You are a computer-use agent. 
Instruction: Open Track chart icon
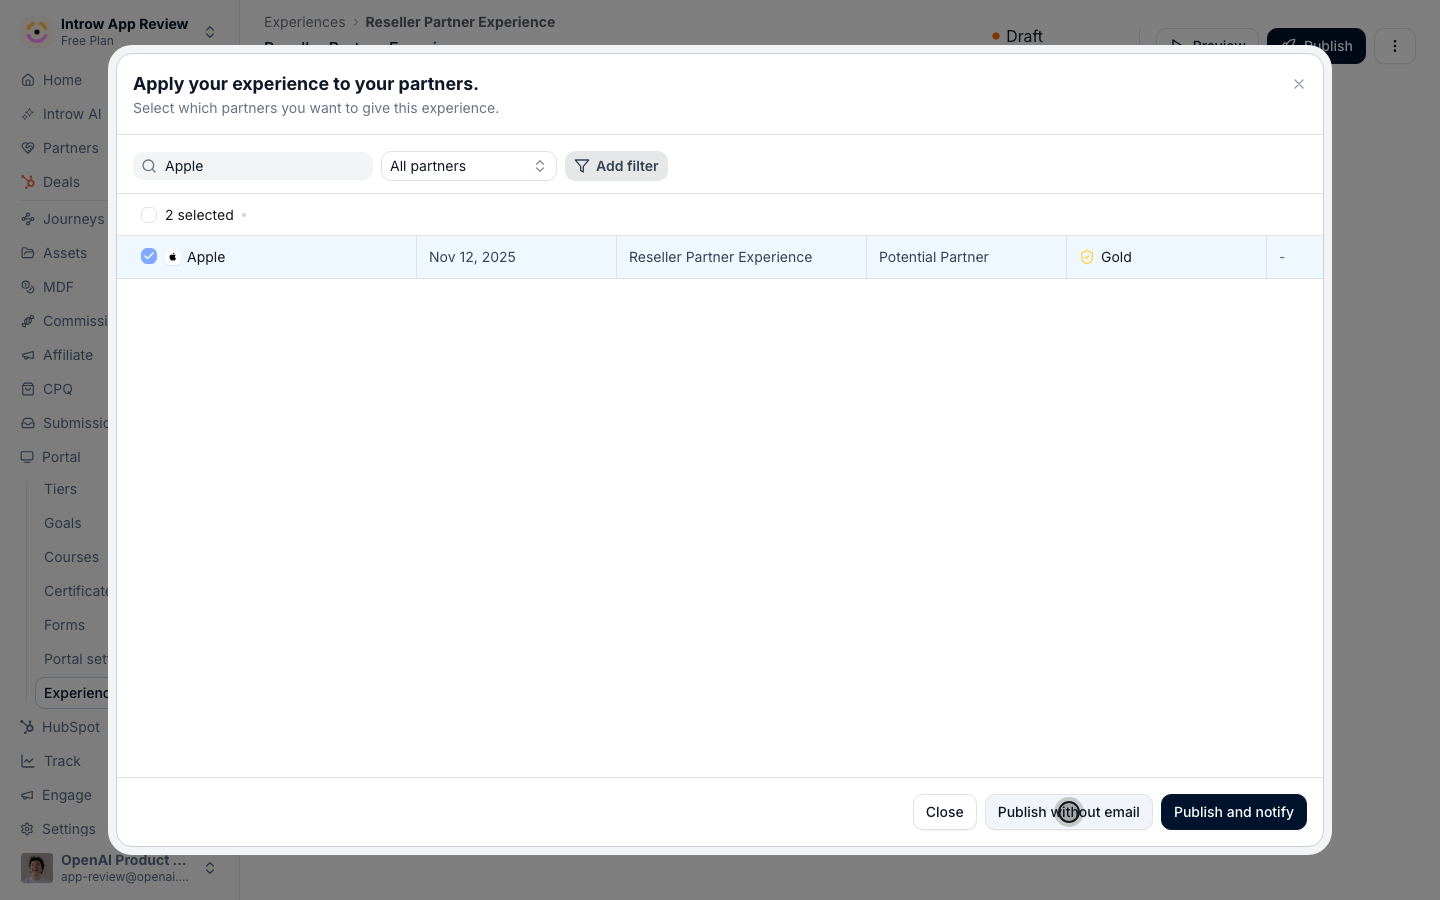point(27,761)
